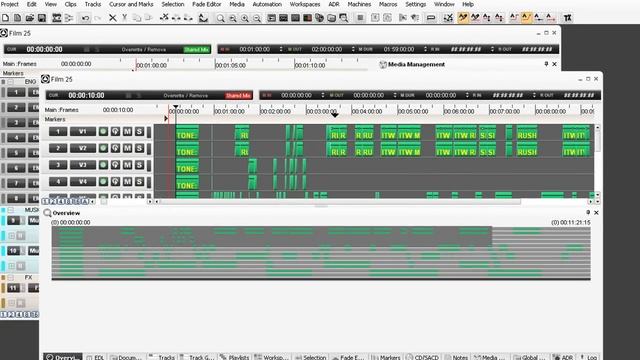The width and height of the screenshot is (640, 360).
Task: Pin the Overview panel with pushpin icon
Action: 588,213
